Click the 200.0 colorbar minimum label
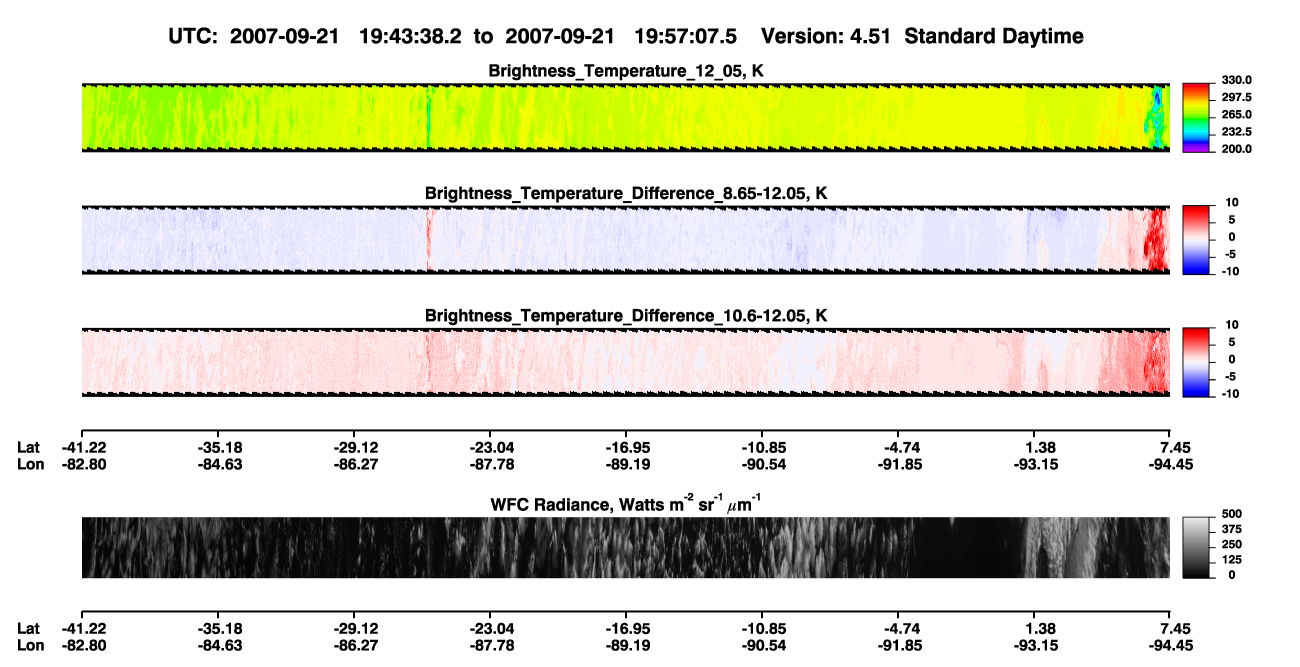This screenshot has width=1300, height=667. [1235, 149]
